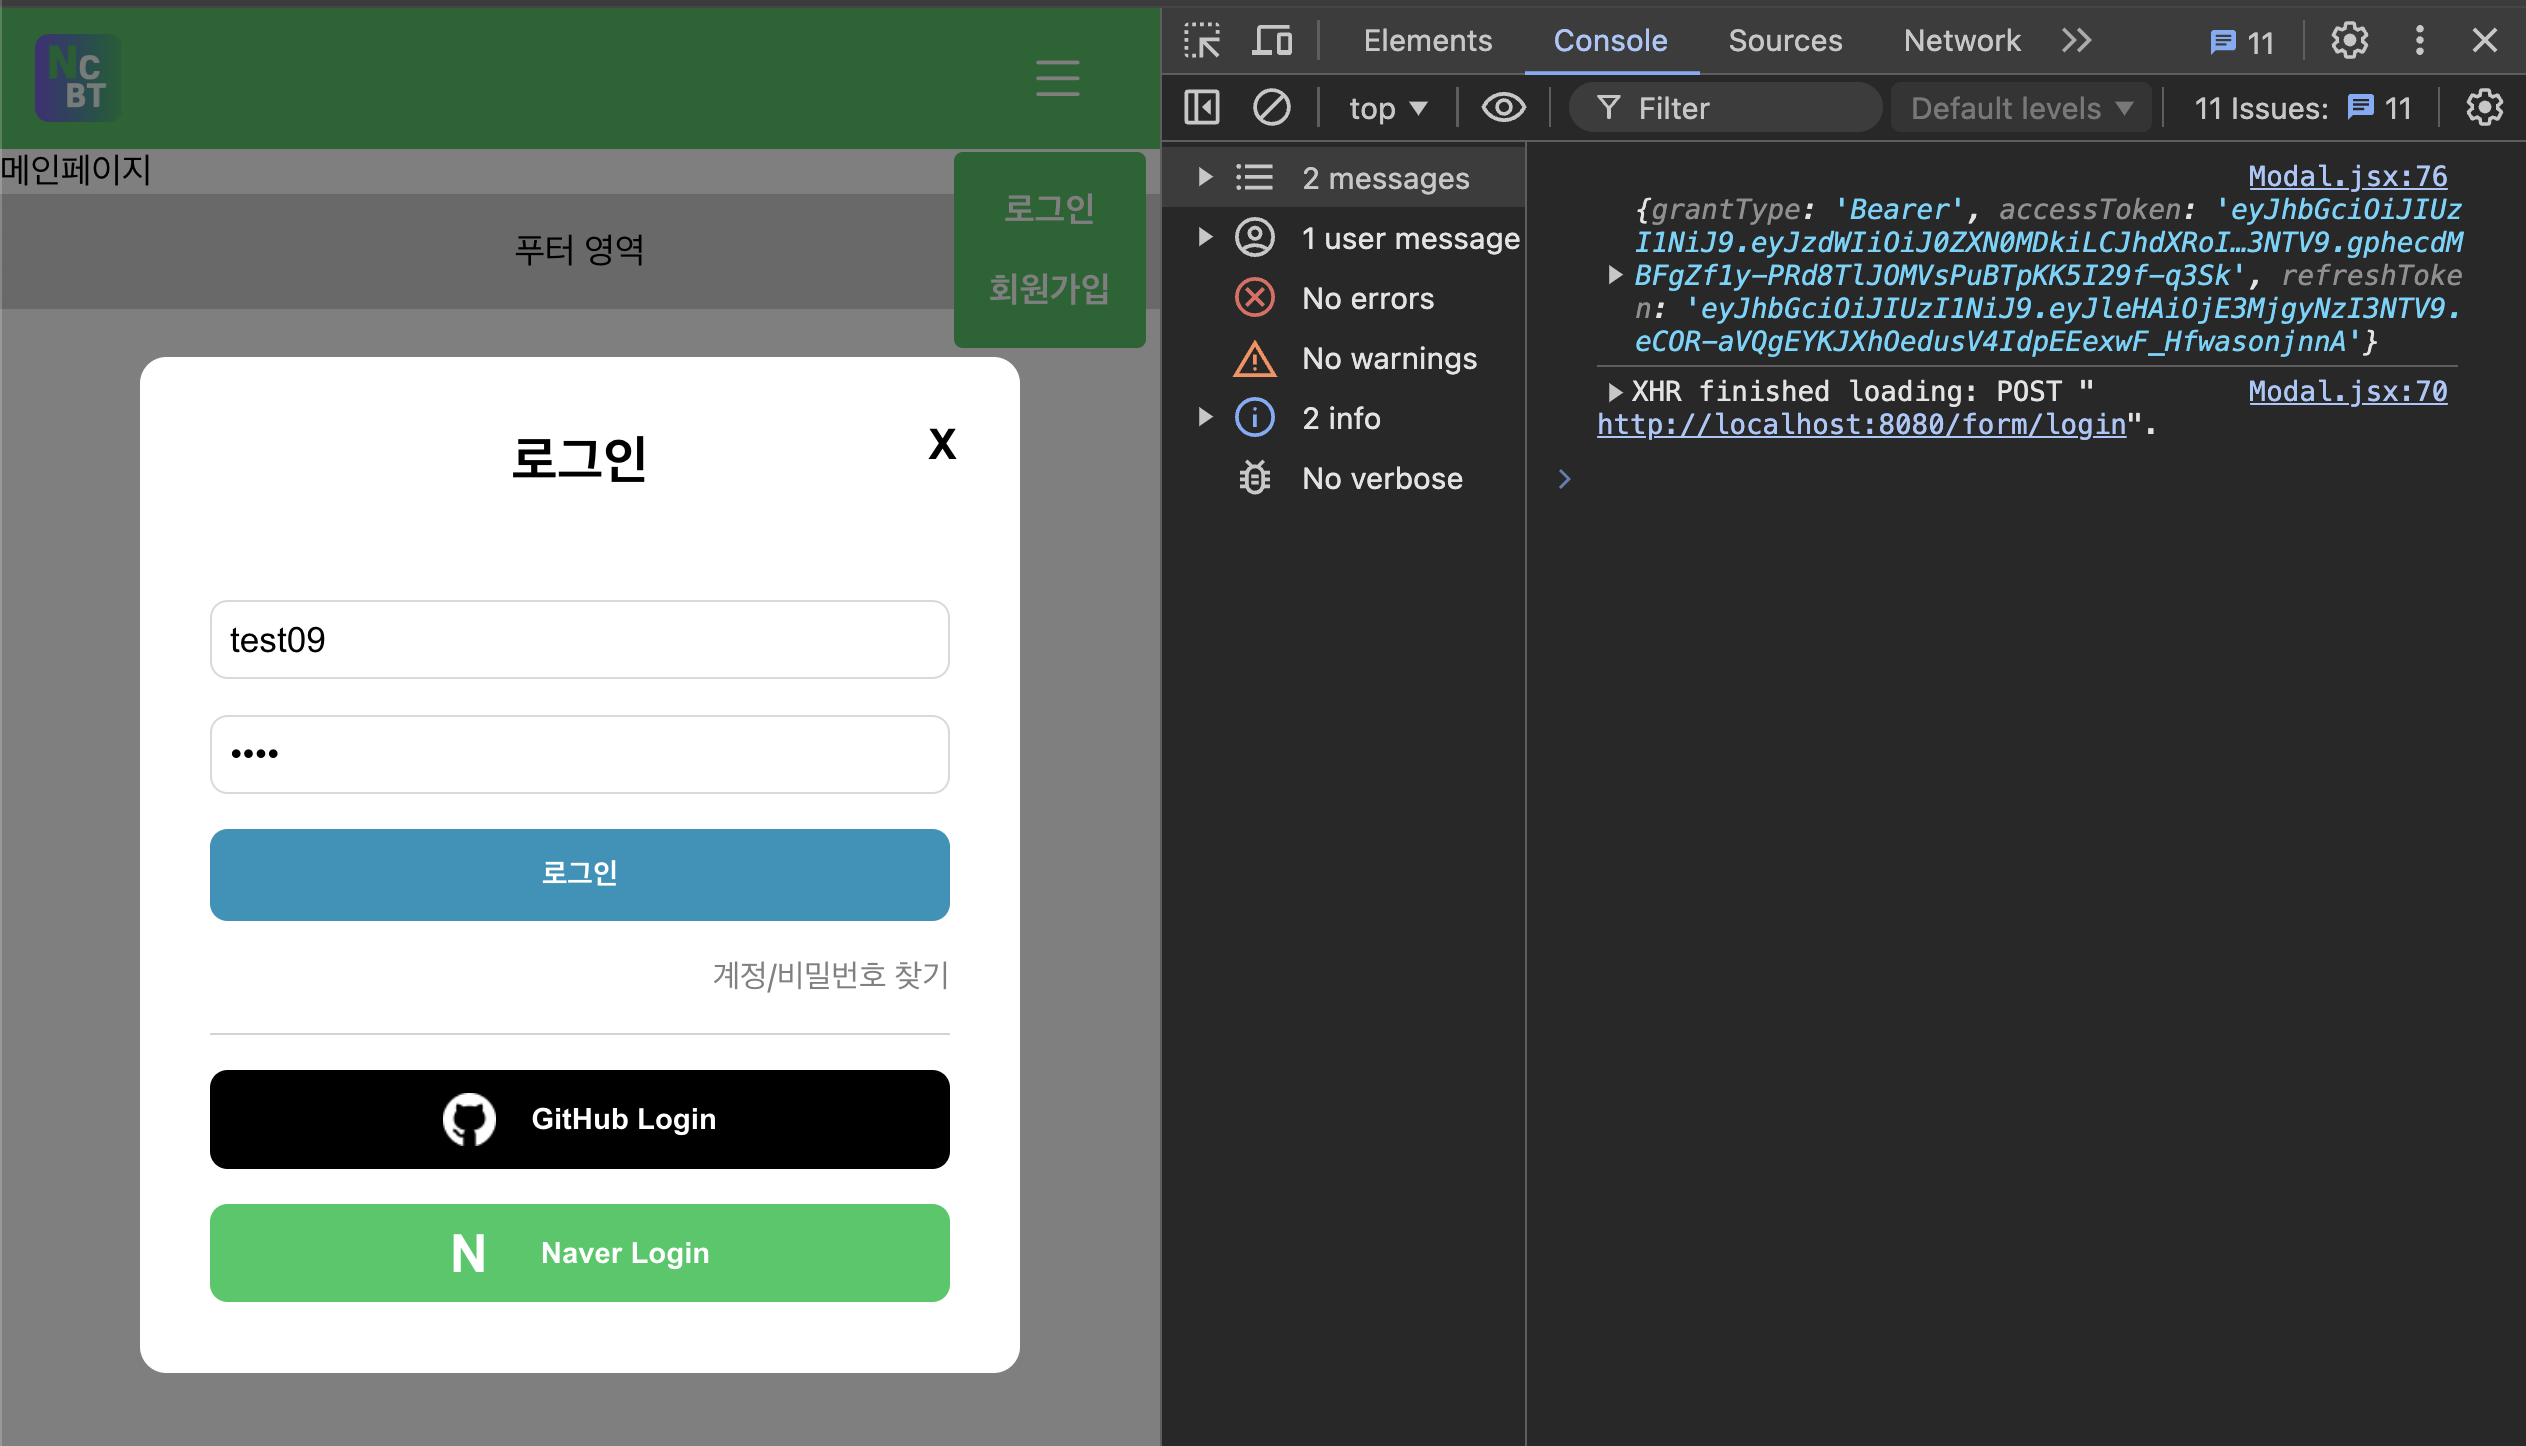The height and width of the screenshot is (1446, 2526).
Task: Open console settings gear icon
Action: point(2484,108)
